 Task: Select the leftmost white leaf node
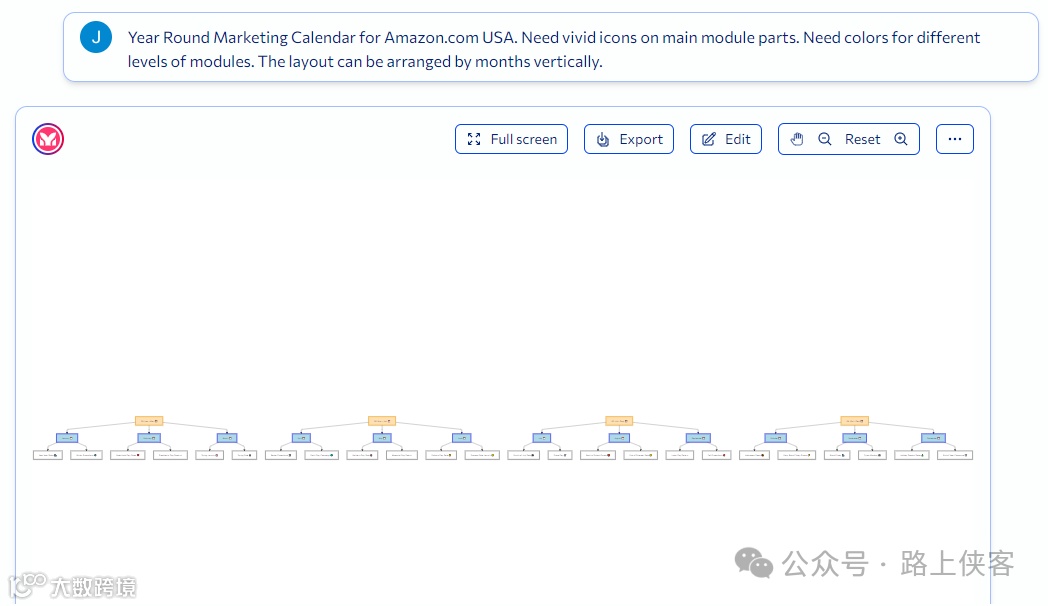47,455
